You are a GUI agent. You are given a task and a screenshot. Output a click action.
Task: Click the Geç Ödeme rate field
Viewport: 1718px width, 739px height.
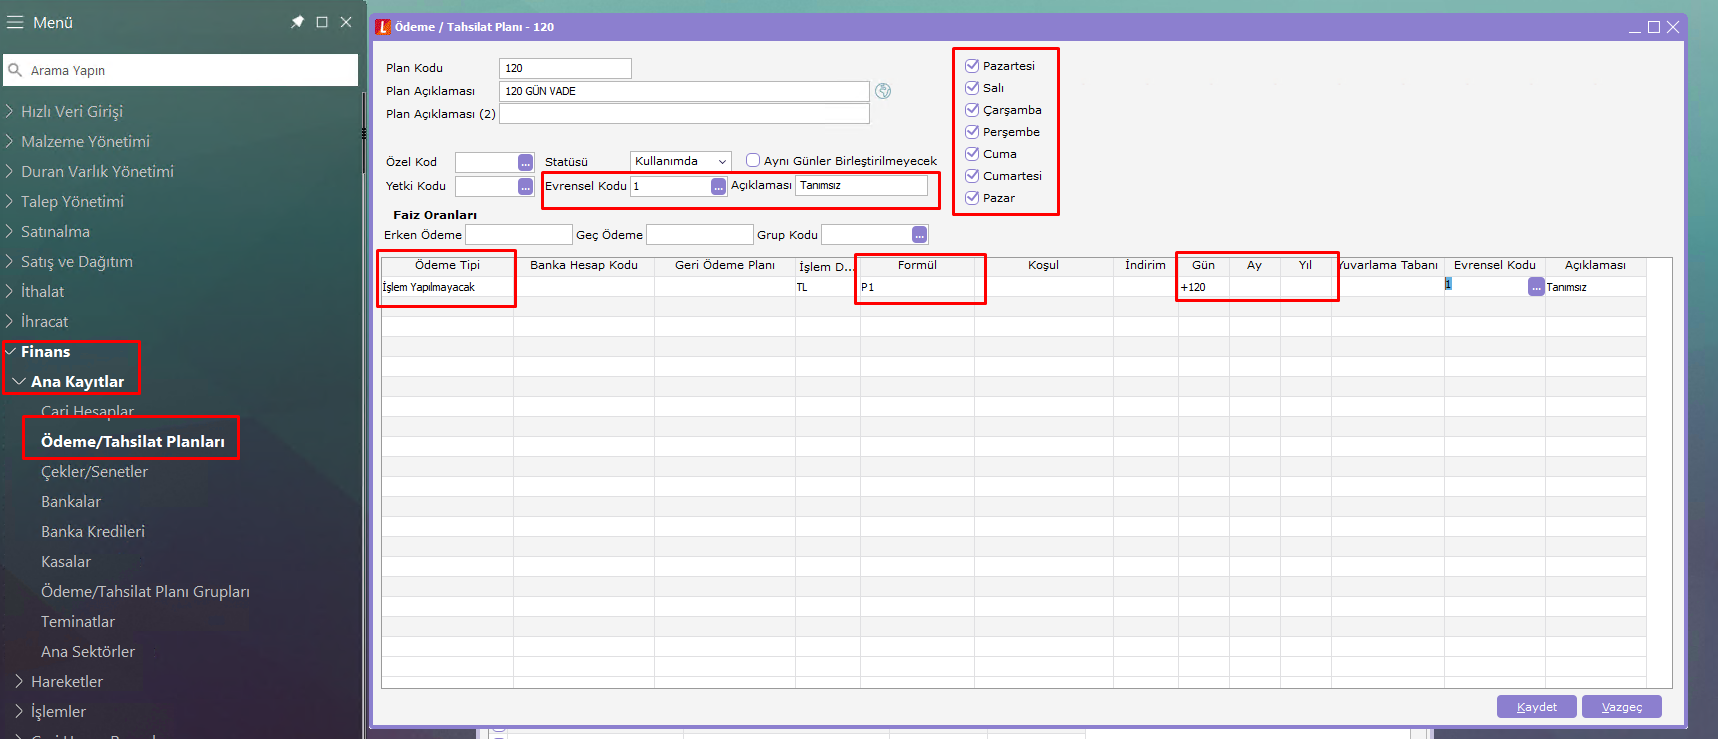[x=699, y=234]
